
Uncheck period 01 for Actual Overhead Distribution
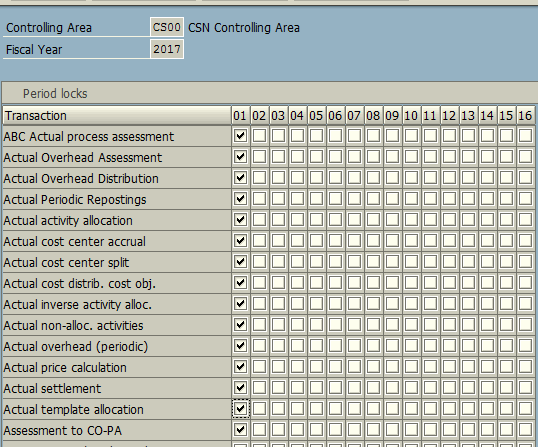(241, 178)
